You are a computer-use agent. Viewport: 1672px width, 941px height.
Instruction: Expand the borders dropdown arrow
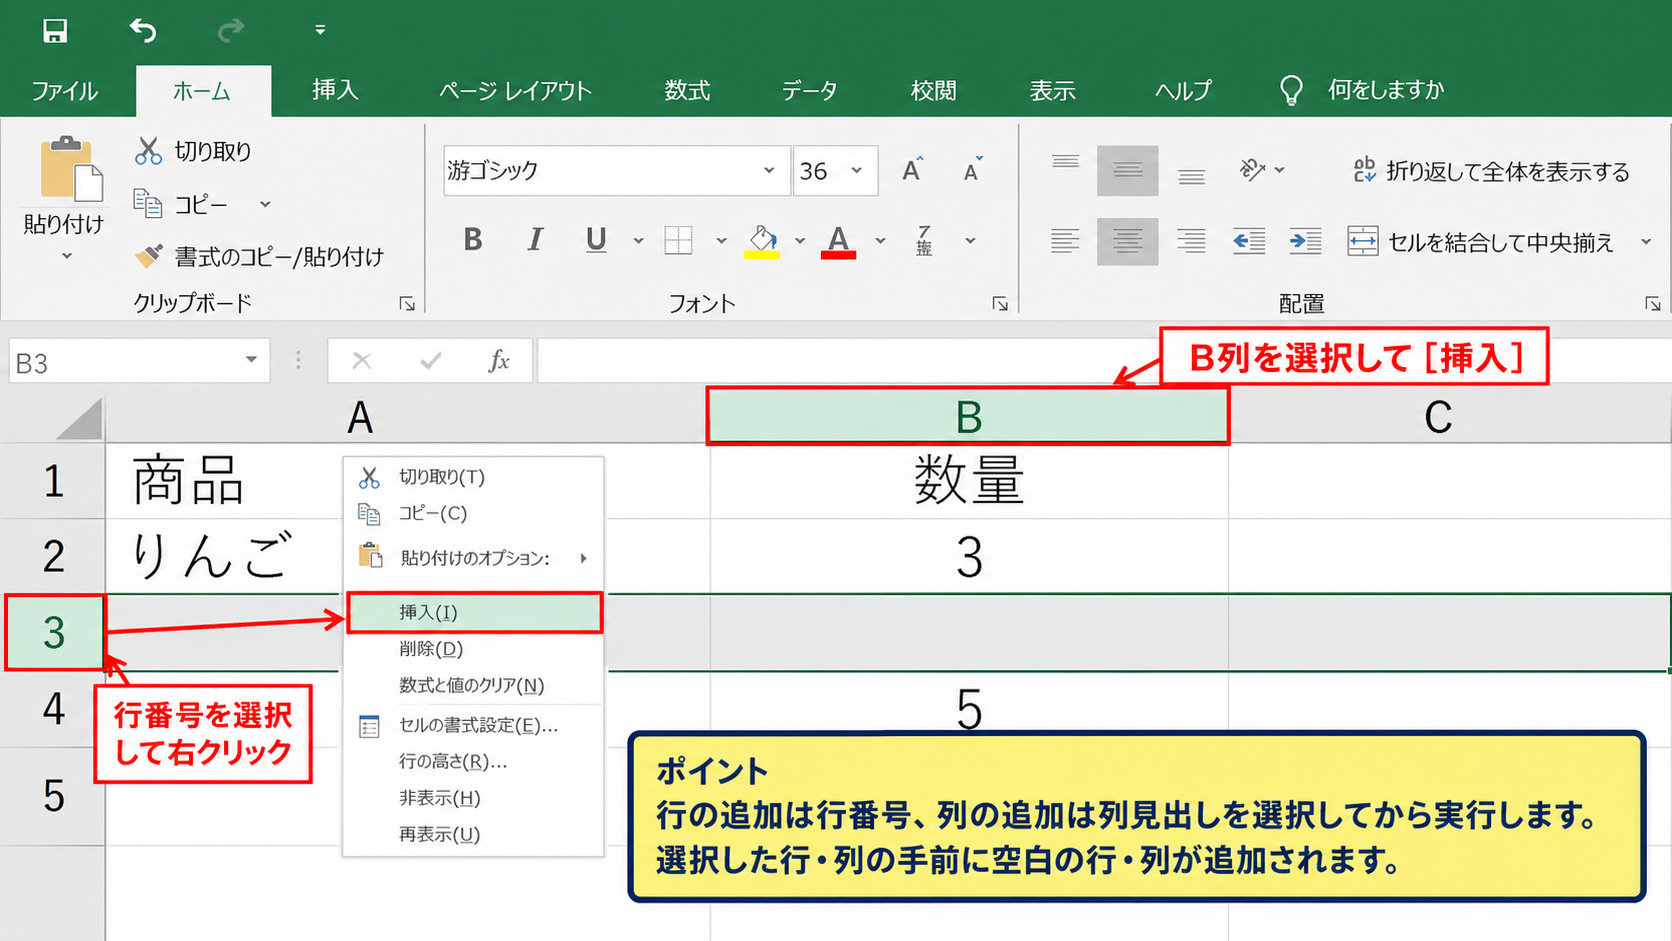pos(721,241)
